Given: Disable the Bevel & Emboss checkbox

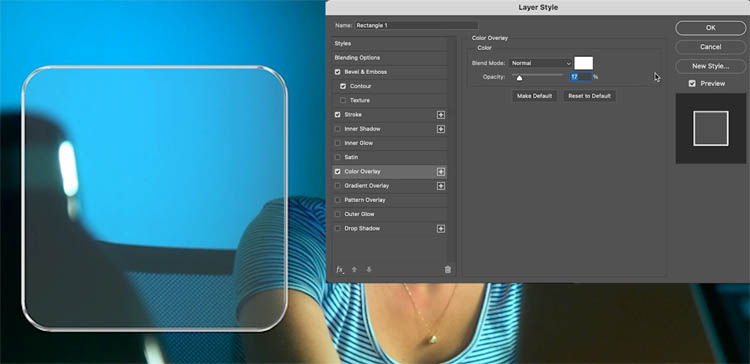Looking at the screenshot, I should [338, 72].
